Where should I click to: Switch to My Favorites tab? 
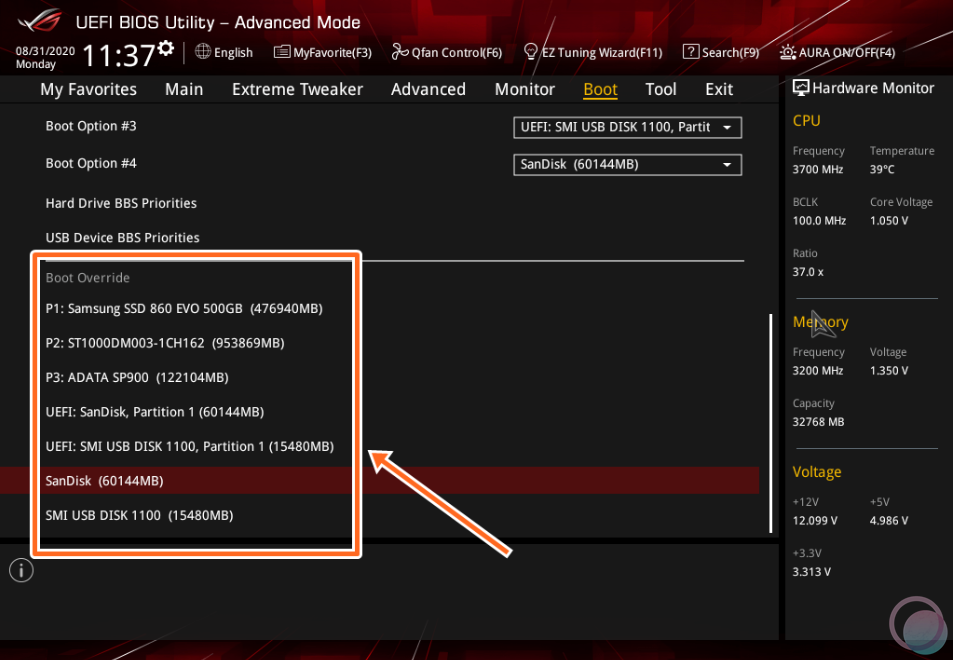coord(89,89)
